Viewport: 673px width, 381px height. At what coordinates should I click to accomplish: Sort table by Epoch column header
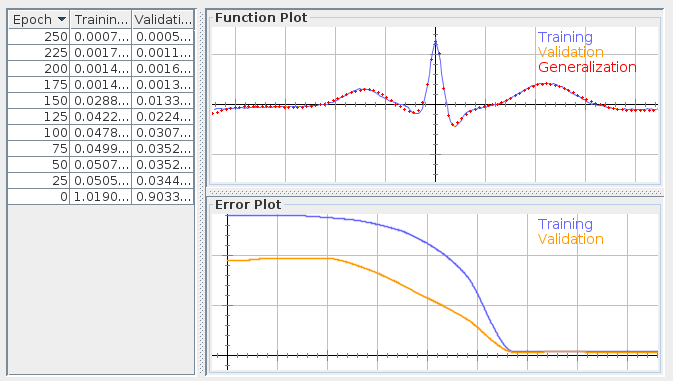(x=39, y=19)
